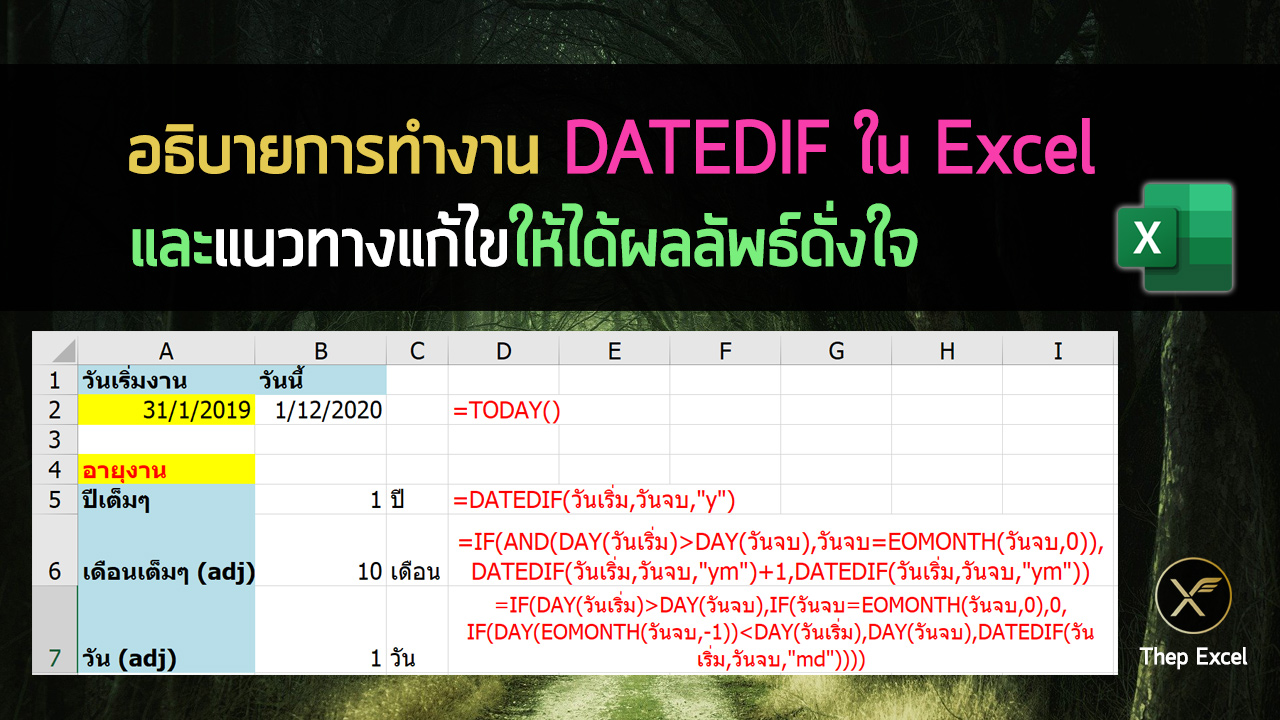
Task: Click the เดือน unit cell
Action: pos(417,550)
